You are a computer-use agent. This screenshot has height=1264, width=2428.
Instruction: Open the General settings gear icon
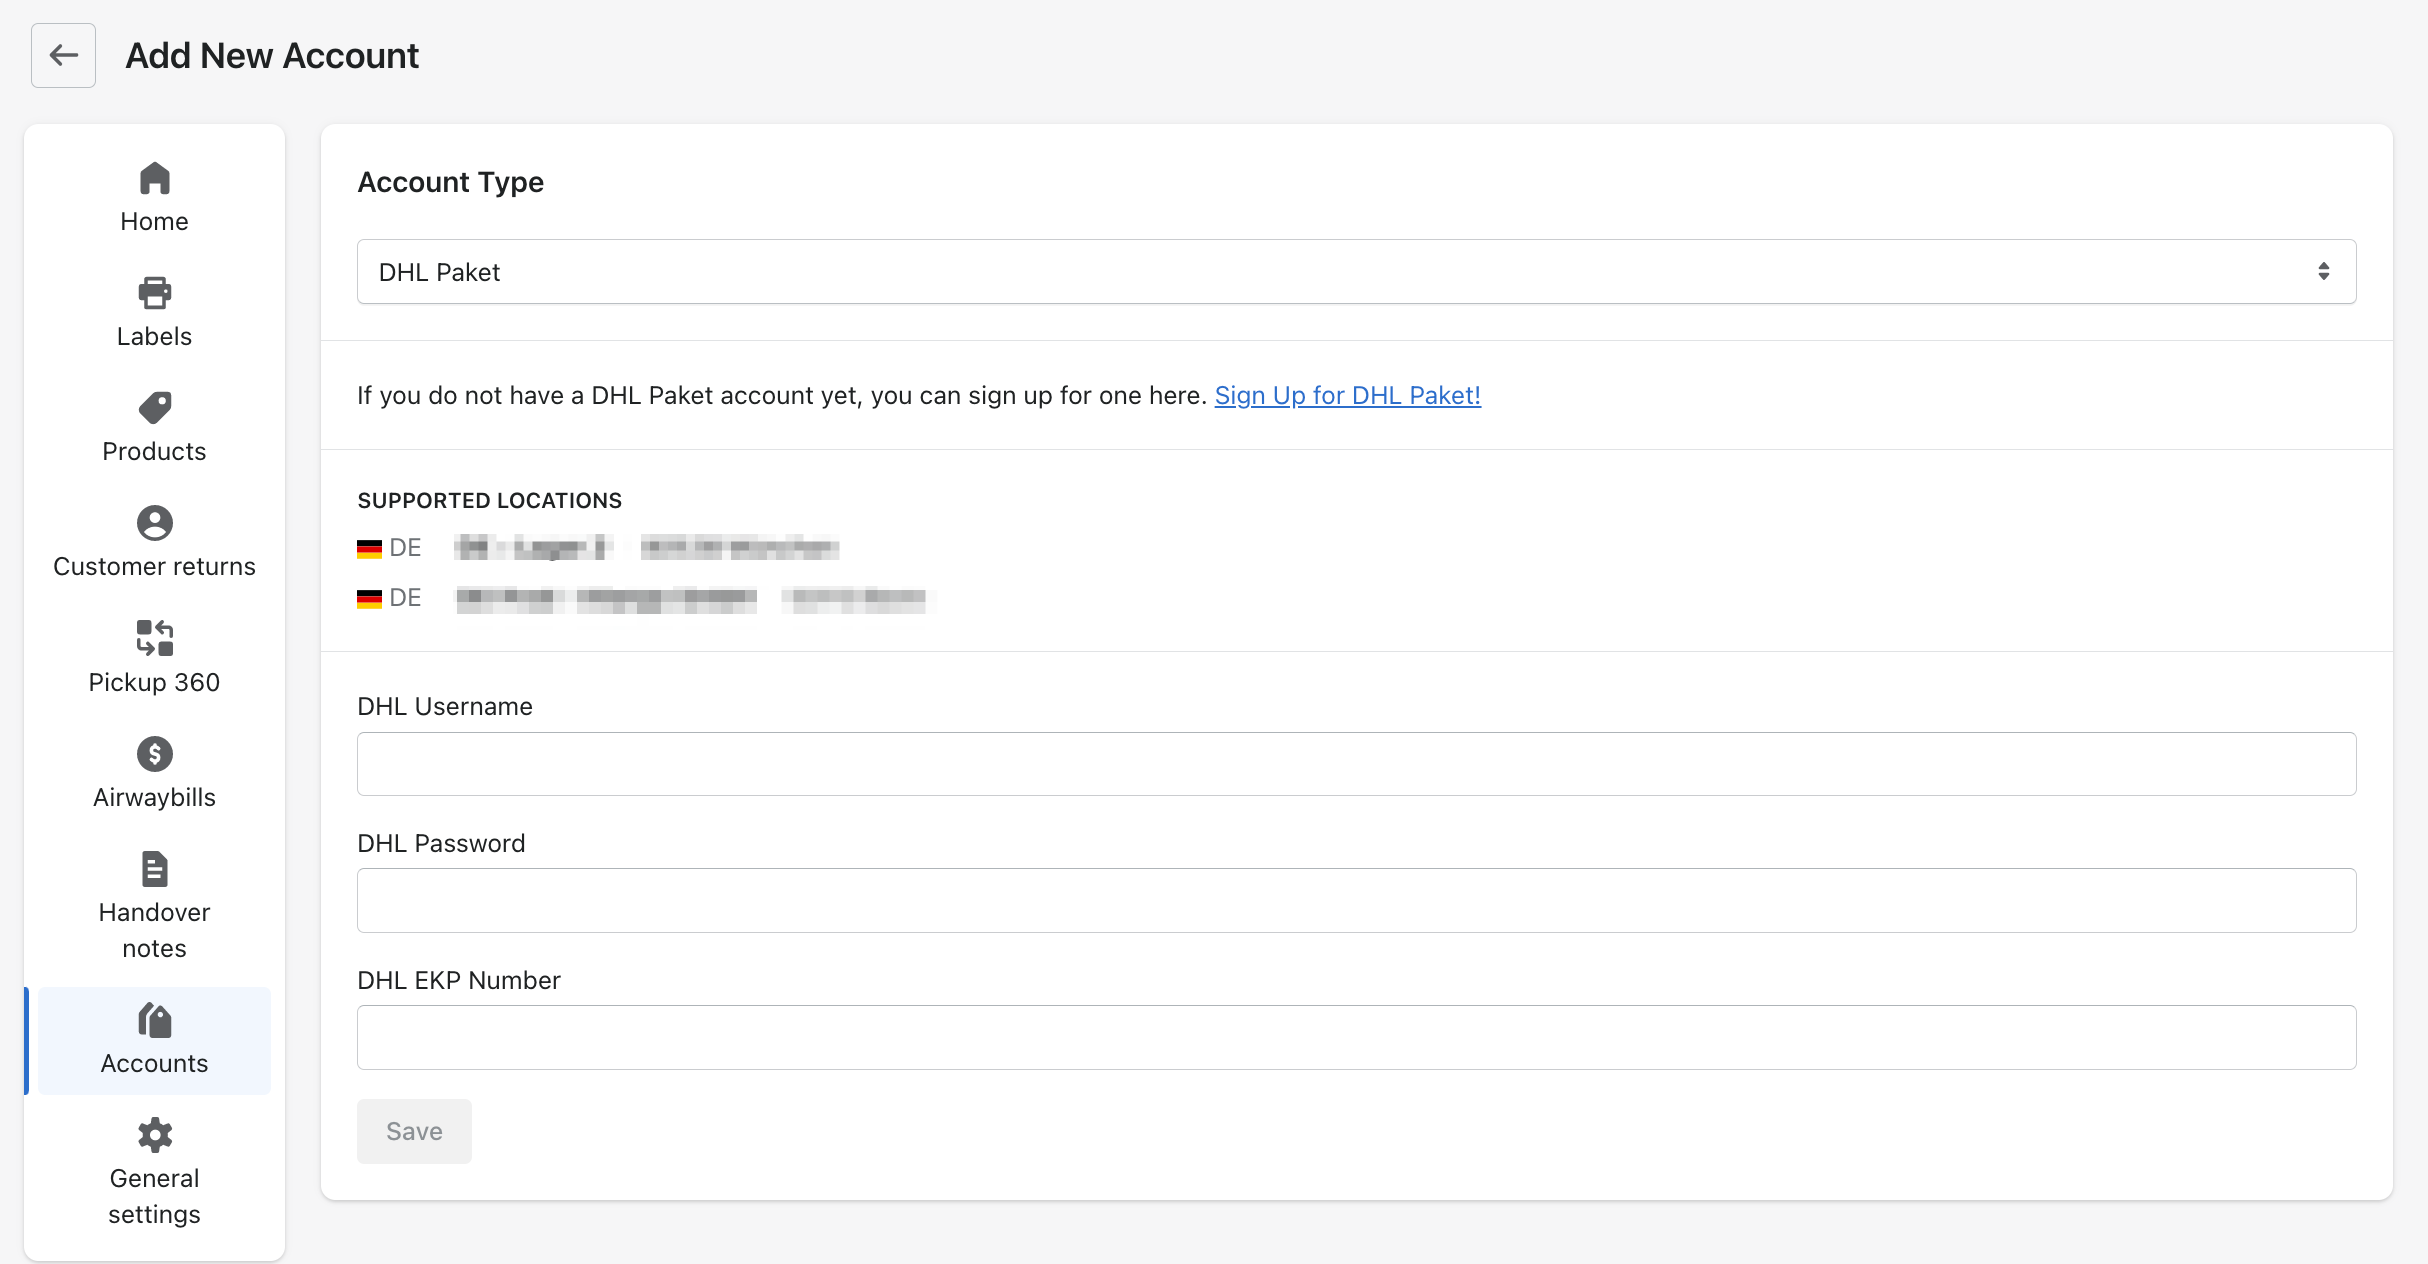tap(155, 1135)
